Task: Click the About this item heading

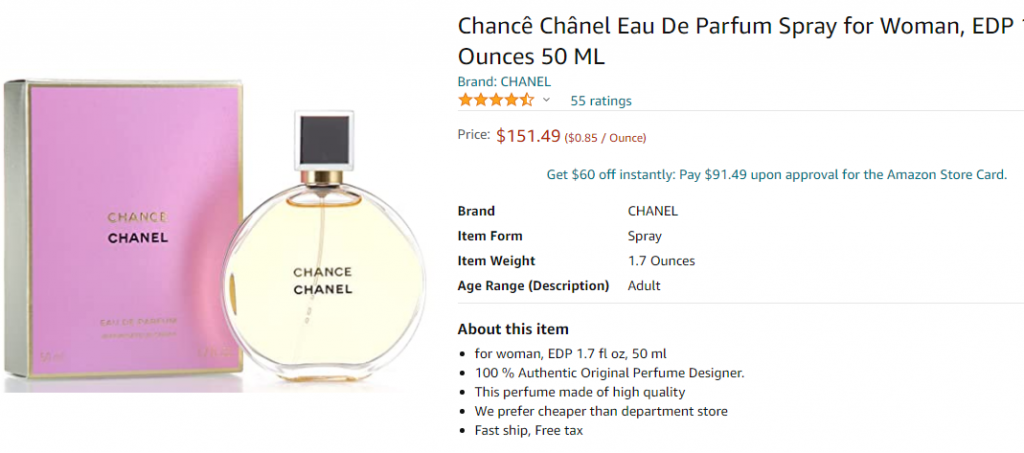Action: pyautogui.click(x=513, y=329)
